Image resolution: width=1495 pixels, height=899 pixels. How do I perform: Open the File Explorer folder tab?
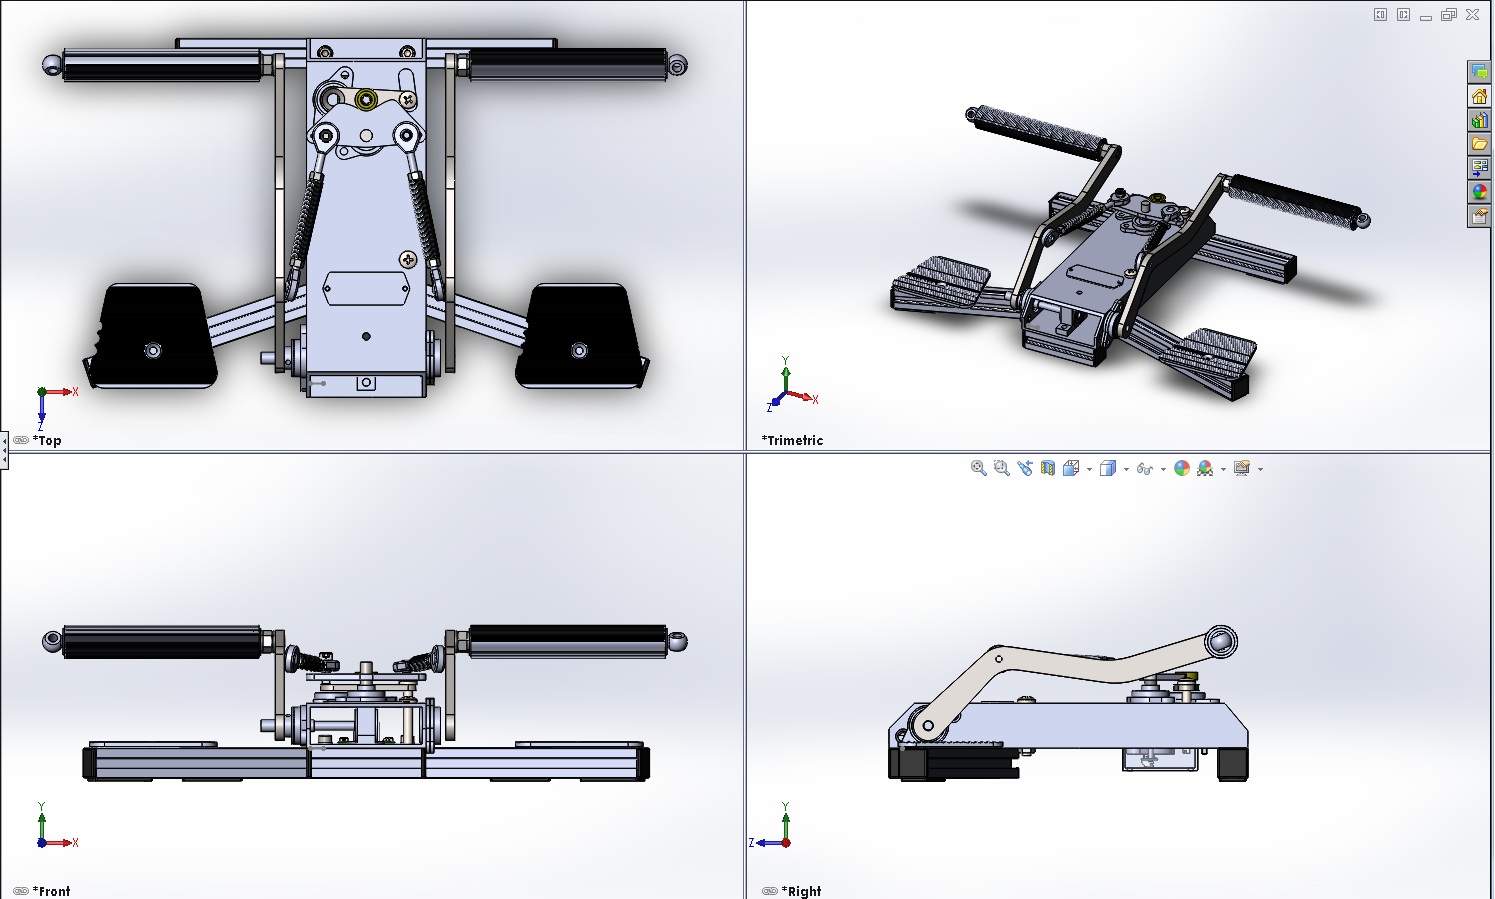(x=1479, y=144)
